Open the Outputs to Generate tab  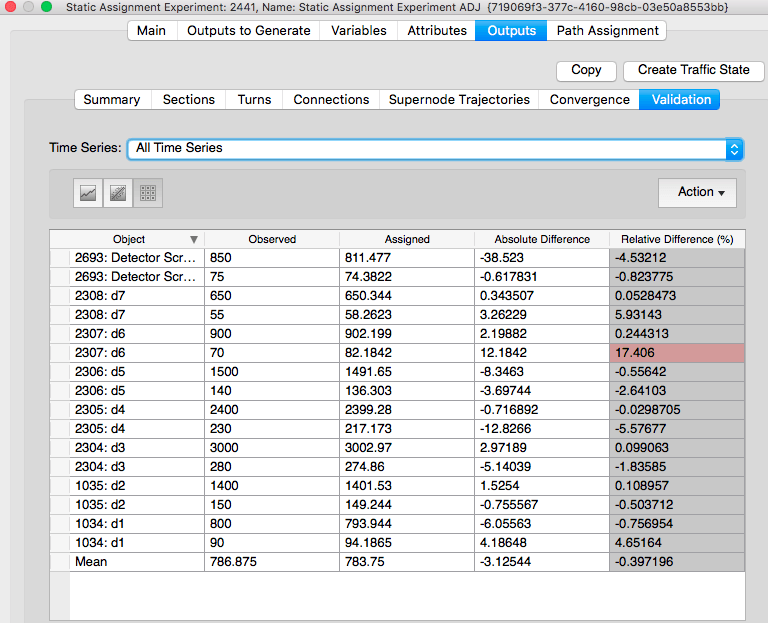pyautogui.click(x=248, y=30)
